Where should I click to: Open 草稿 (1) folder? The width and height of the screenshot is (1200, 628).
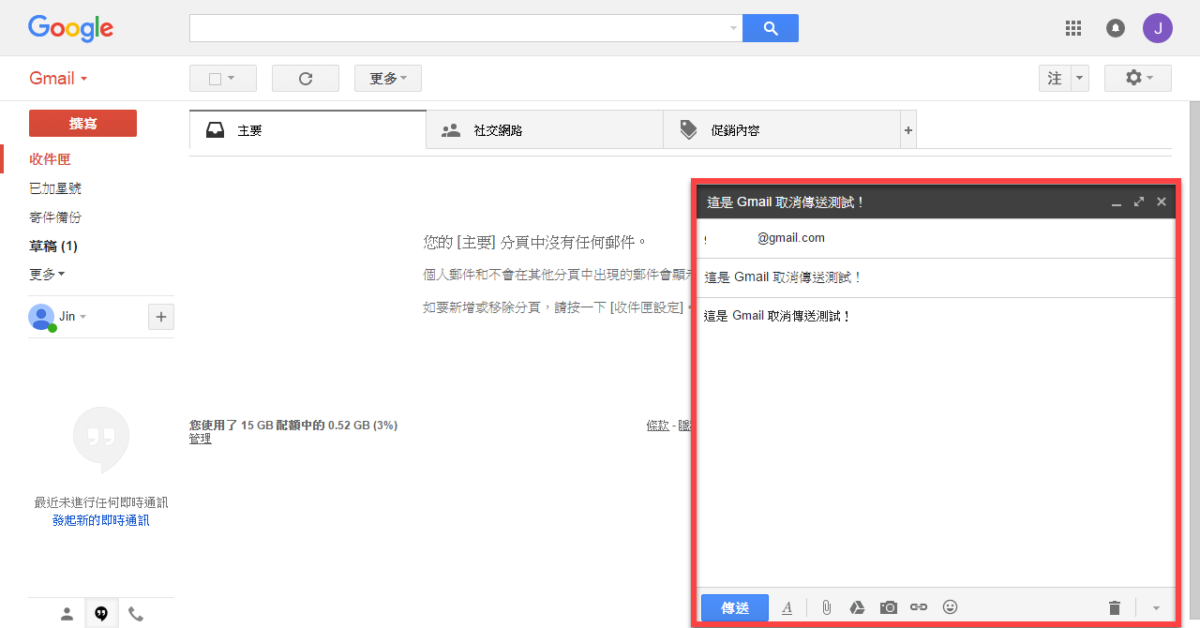(53, 246)
